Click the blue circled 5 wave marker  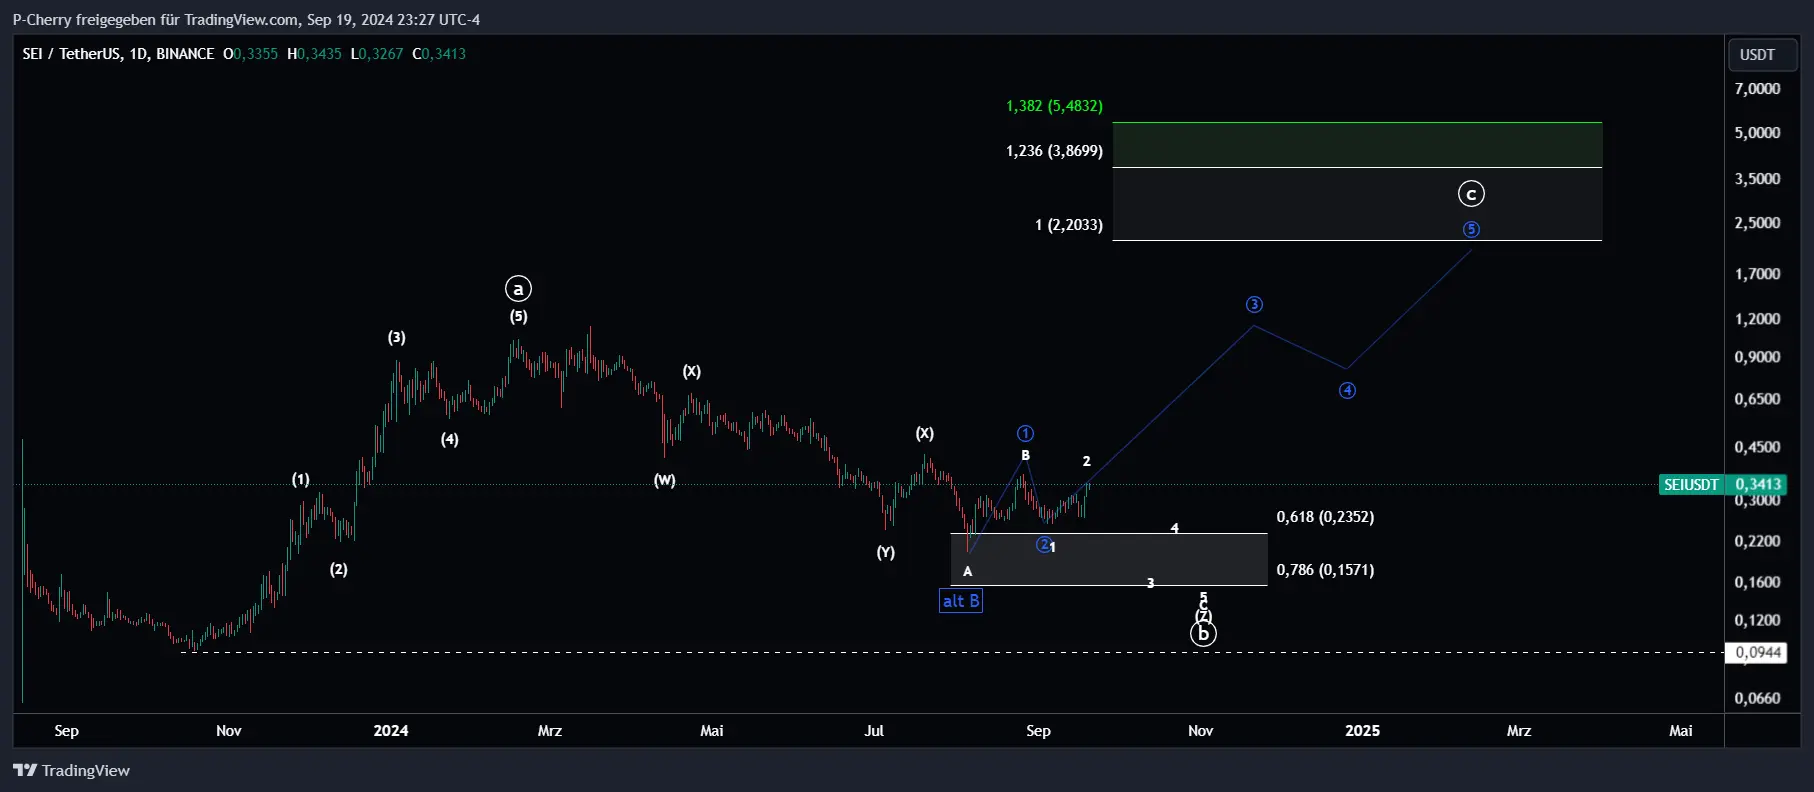[x=1471, y=229]
